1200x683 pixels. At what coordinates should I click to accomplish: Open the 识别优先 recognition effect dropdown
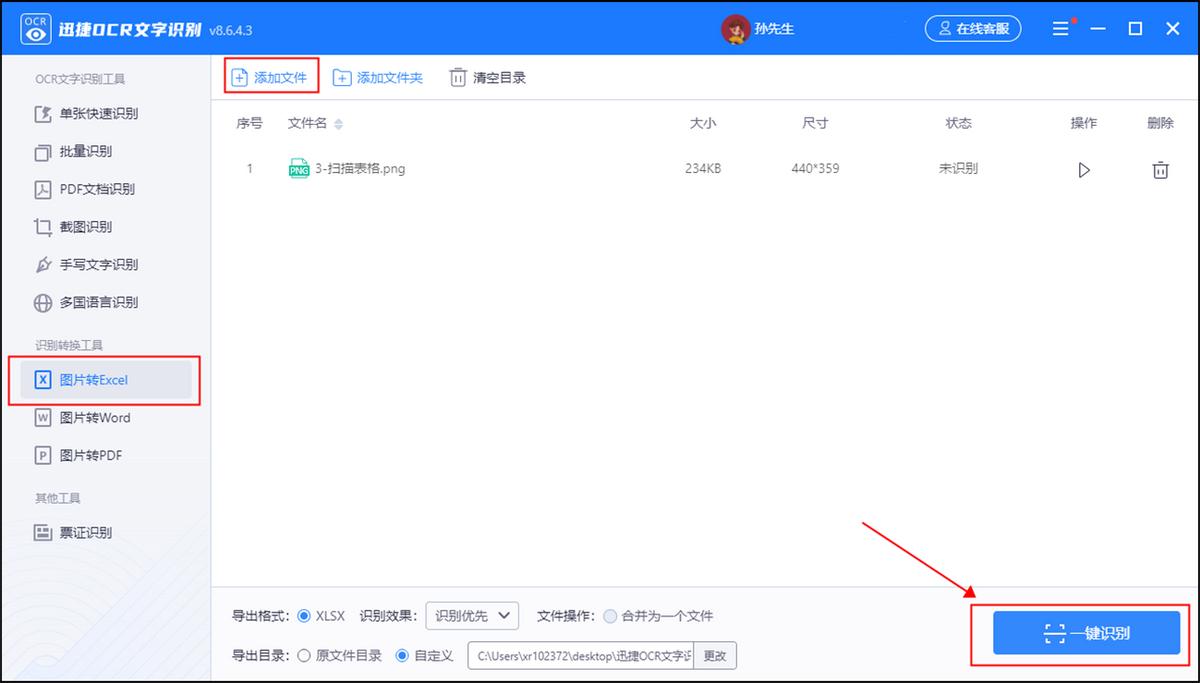pyautogui.click(x=472, y=616)
